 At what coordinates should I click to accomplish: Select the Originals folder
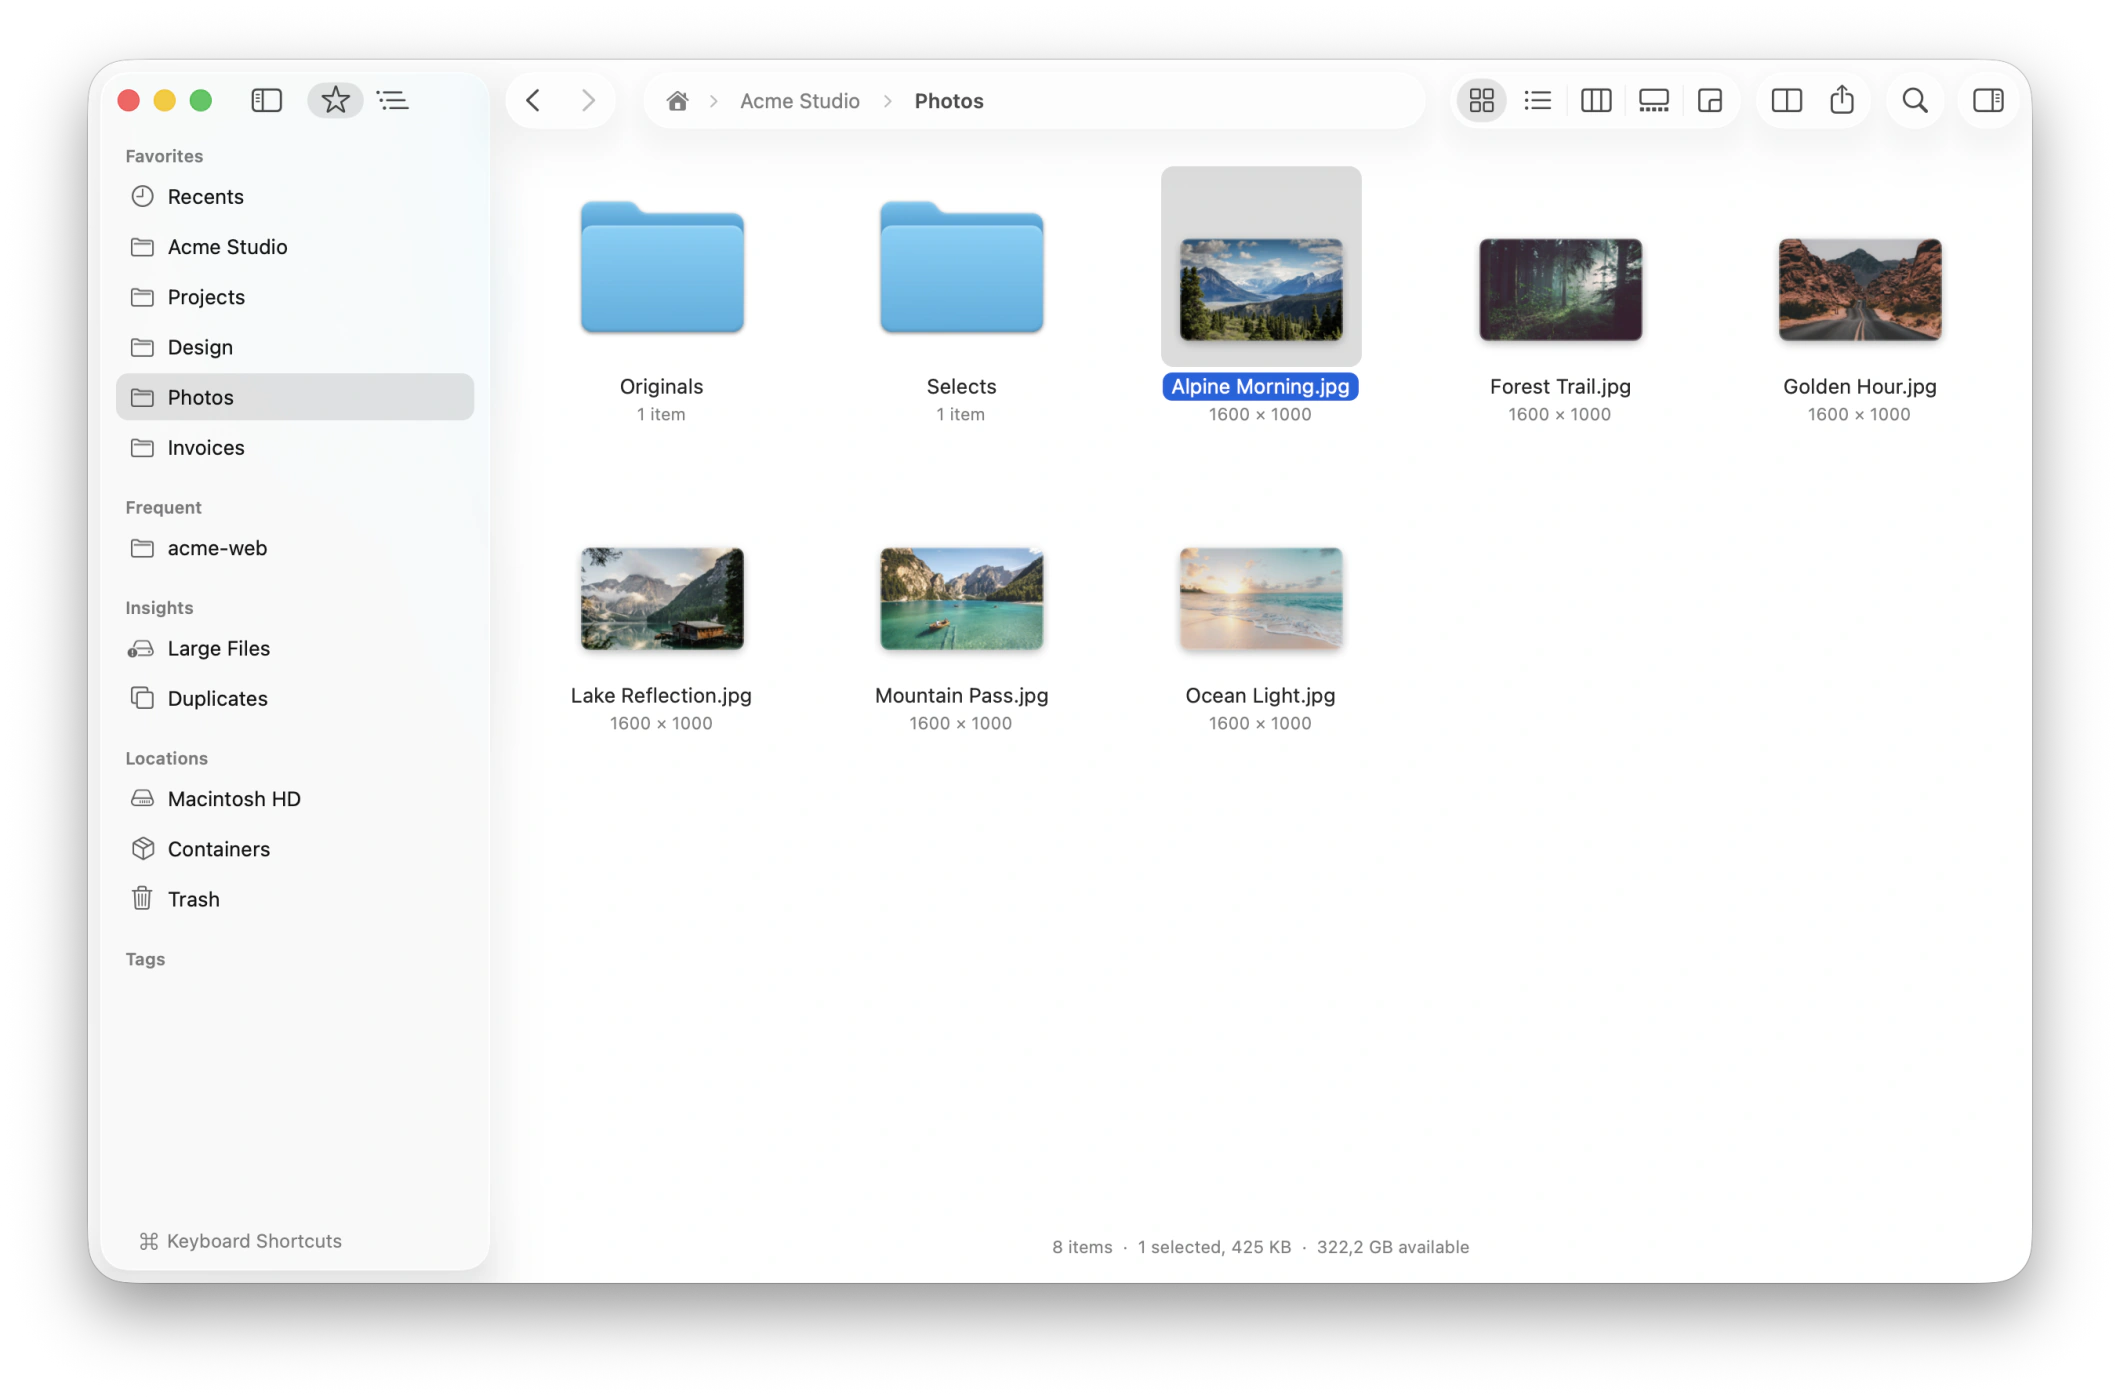pos(661,268)
